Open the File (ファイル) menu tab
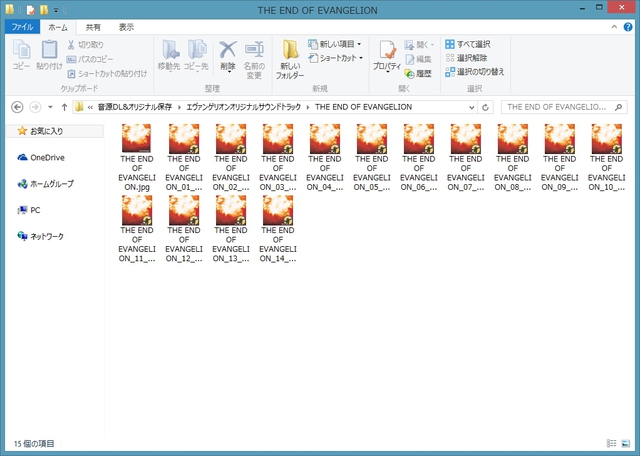The height and width of the screenshot is (456, 640). (23, 27)
